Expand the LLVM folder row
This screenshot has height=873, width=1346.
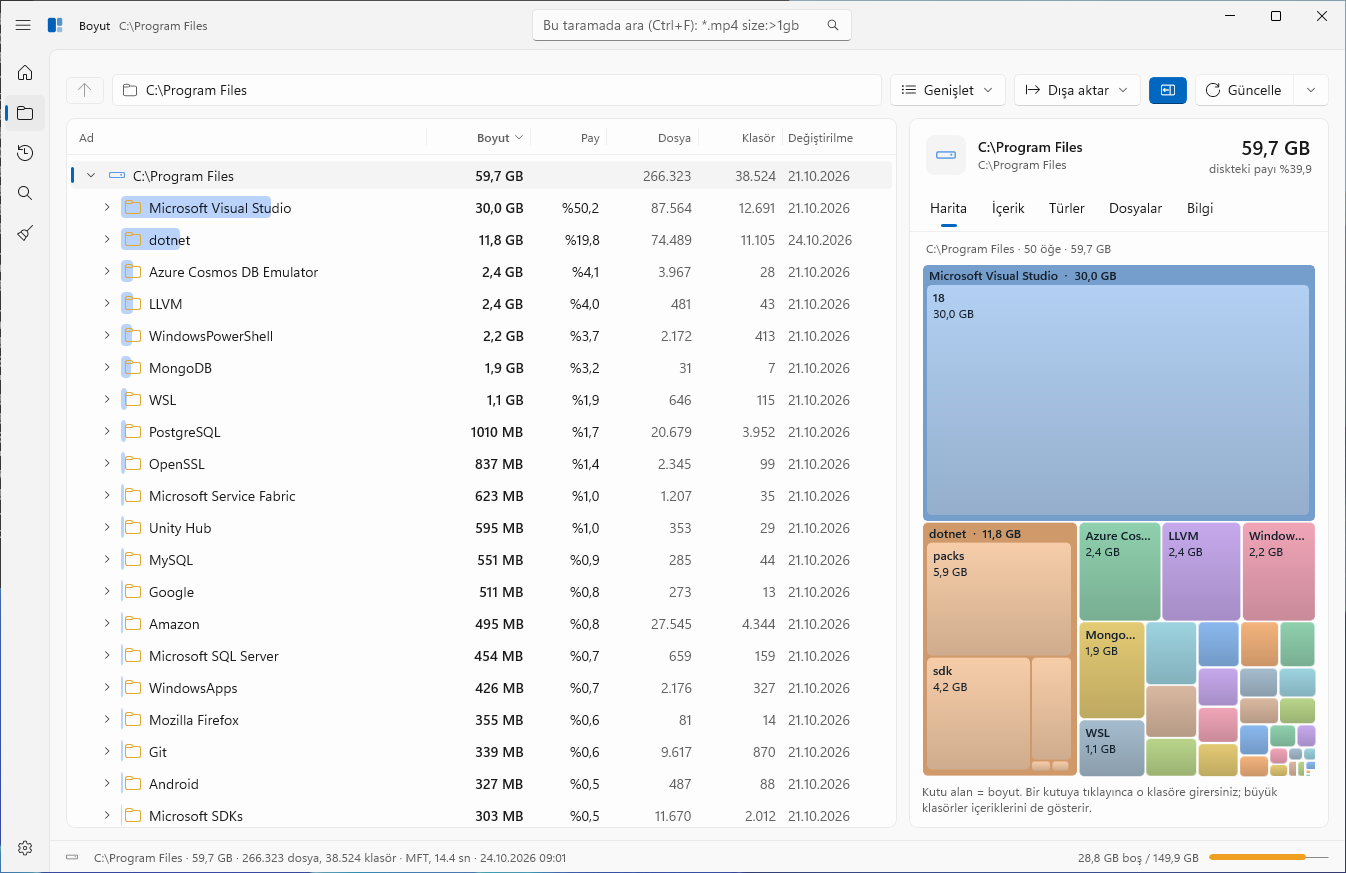[x=107, y=304]
